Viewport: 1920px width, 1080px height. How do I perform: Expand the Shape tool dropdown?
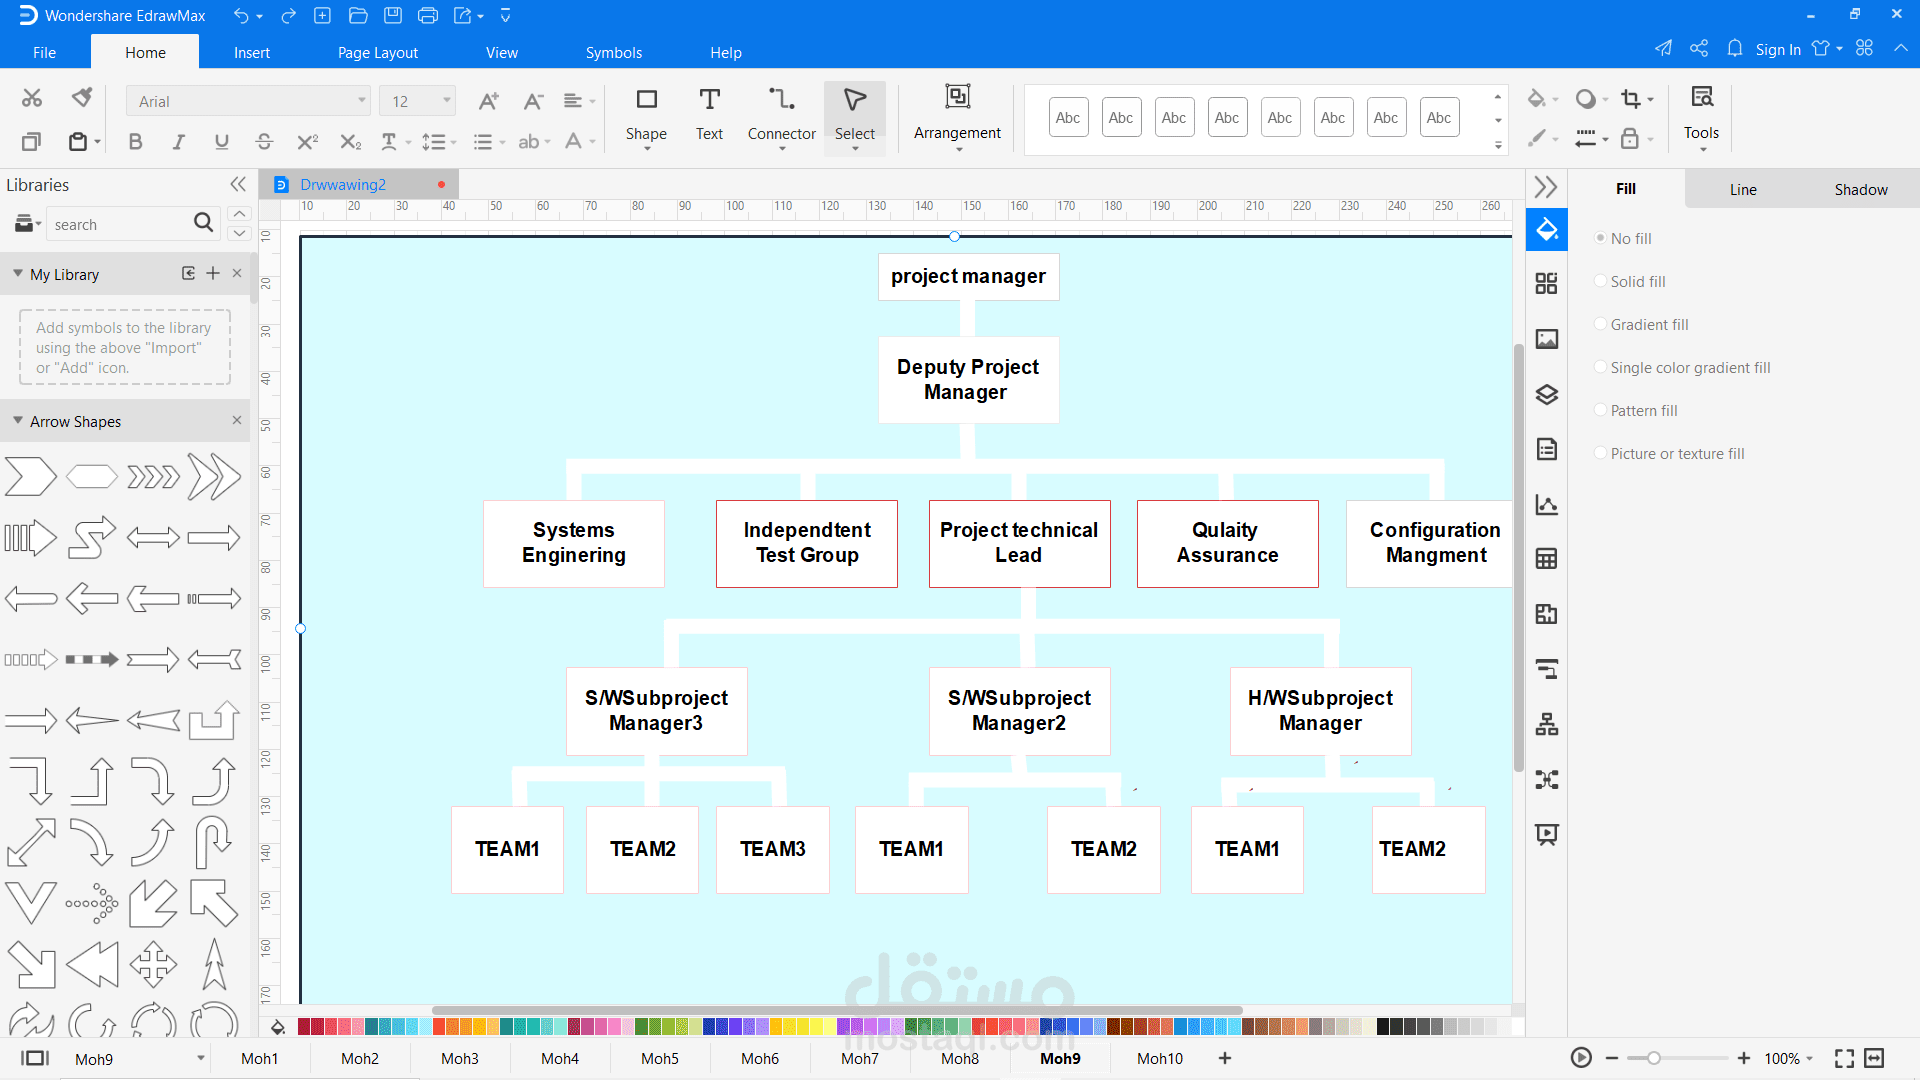click(x=646, y=148)
